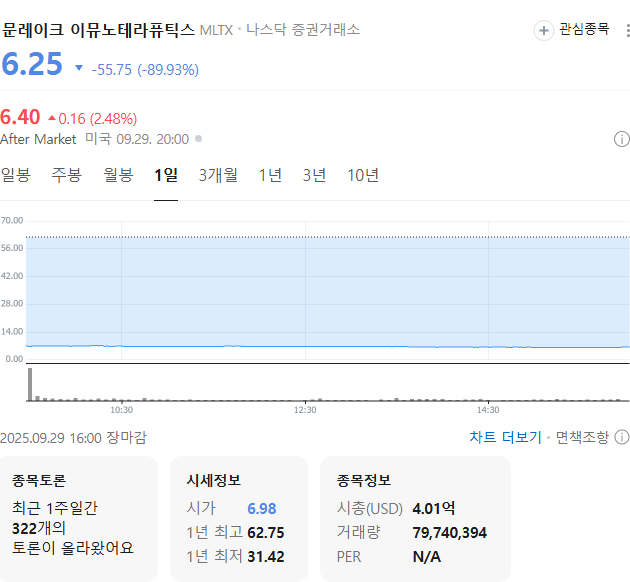
Task: Open the 종목토론 discussion card
Action: click(x=79, y=518)
